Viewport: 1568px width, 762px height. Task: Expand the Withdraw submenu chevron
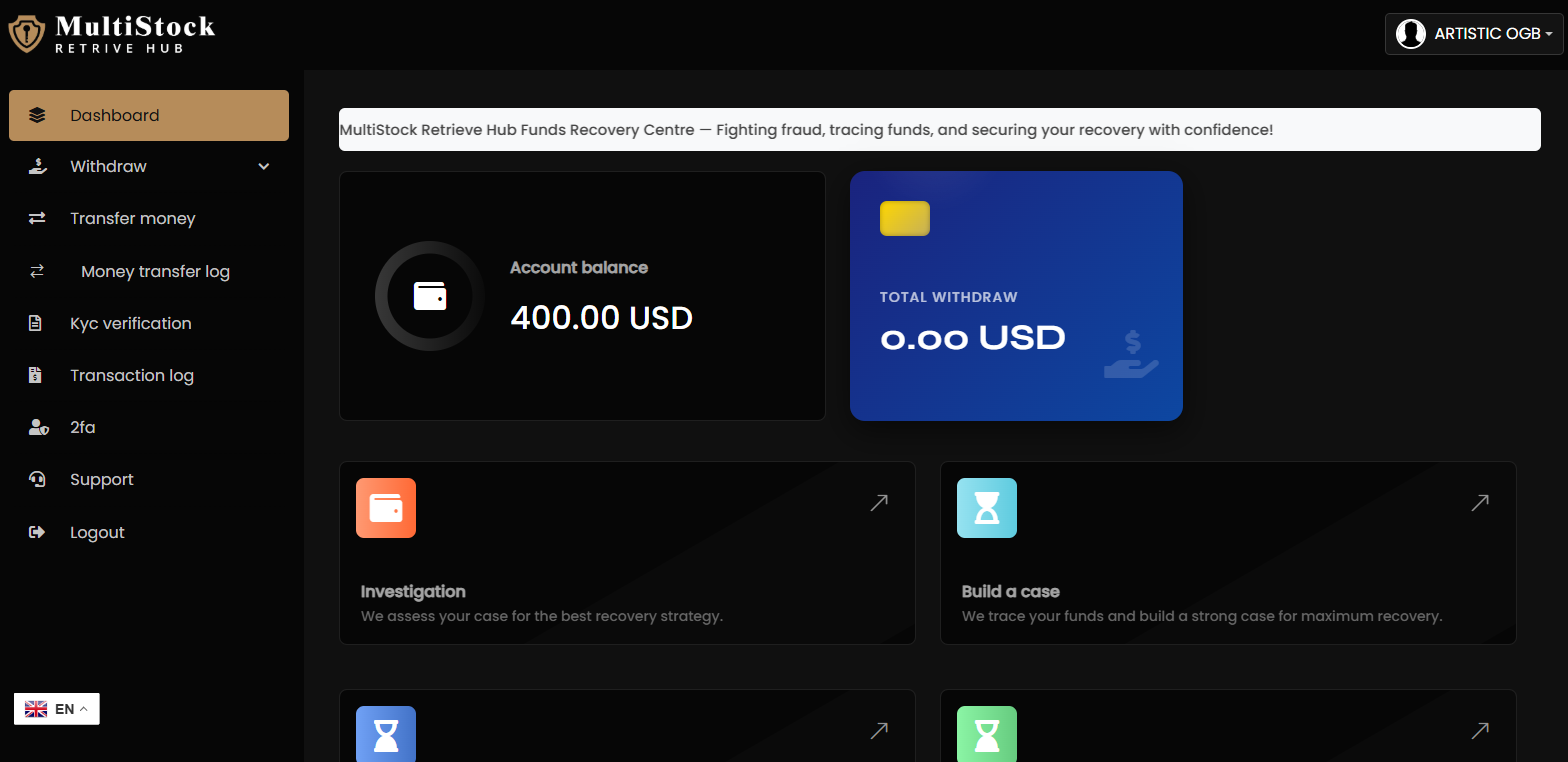264,167
